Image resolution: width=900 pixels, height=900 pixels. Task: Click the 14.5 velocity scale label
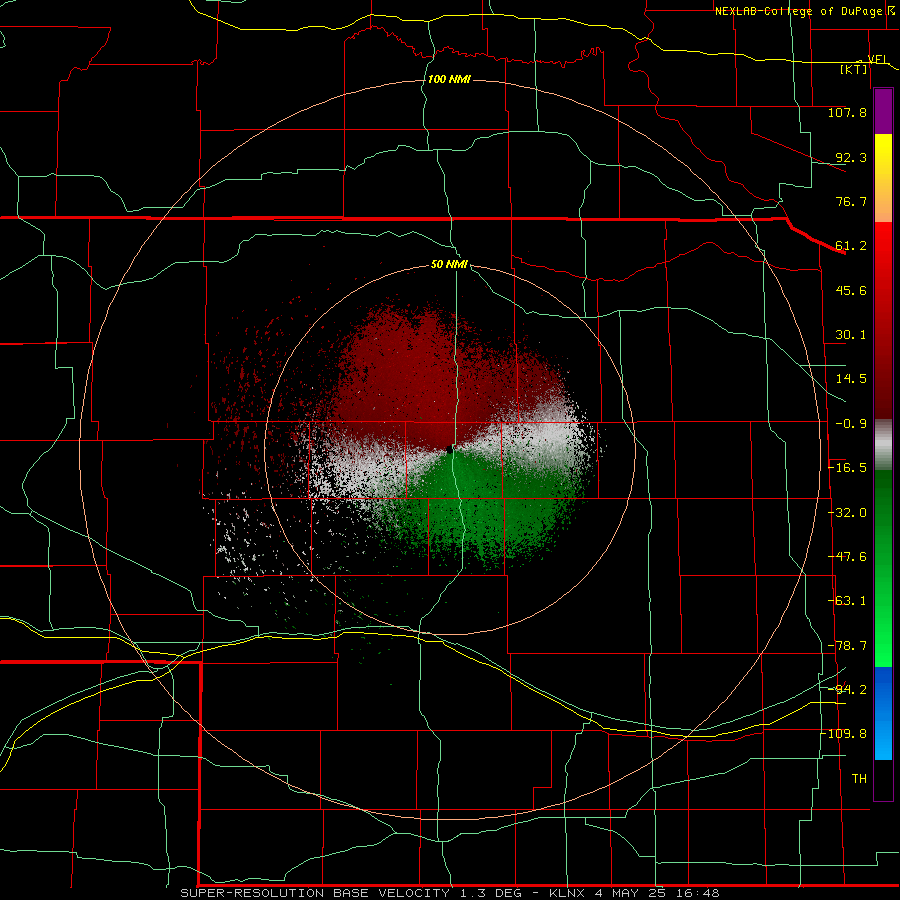851,379
